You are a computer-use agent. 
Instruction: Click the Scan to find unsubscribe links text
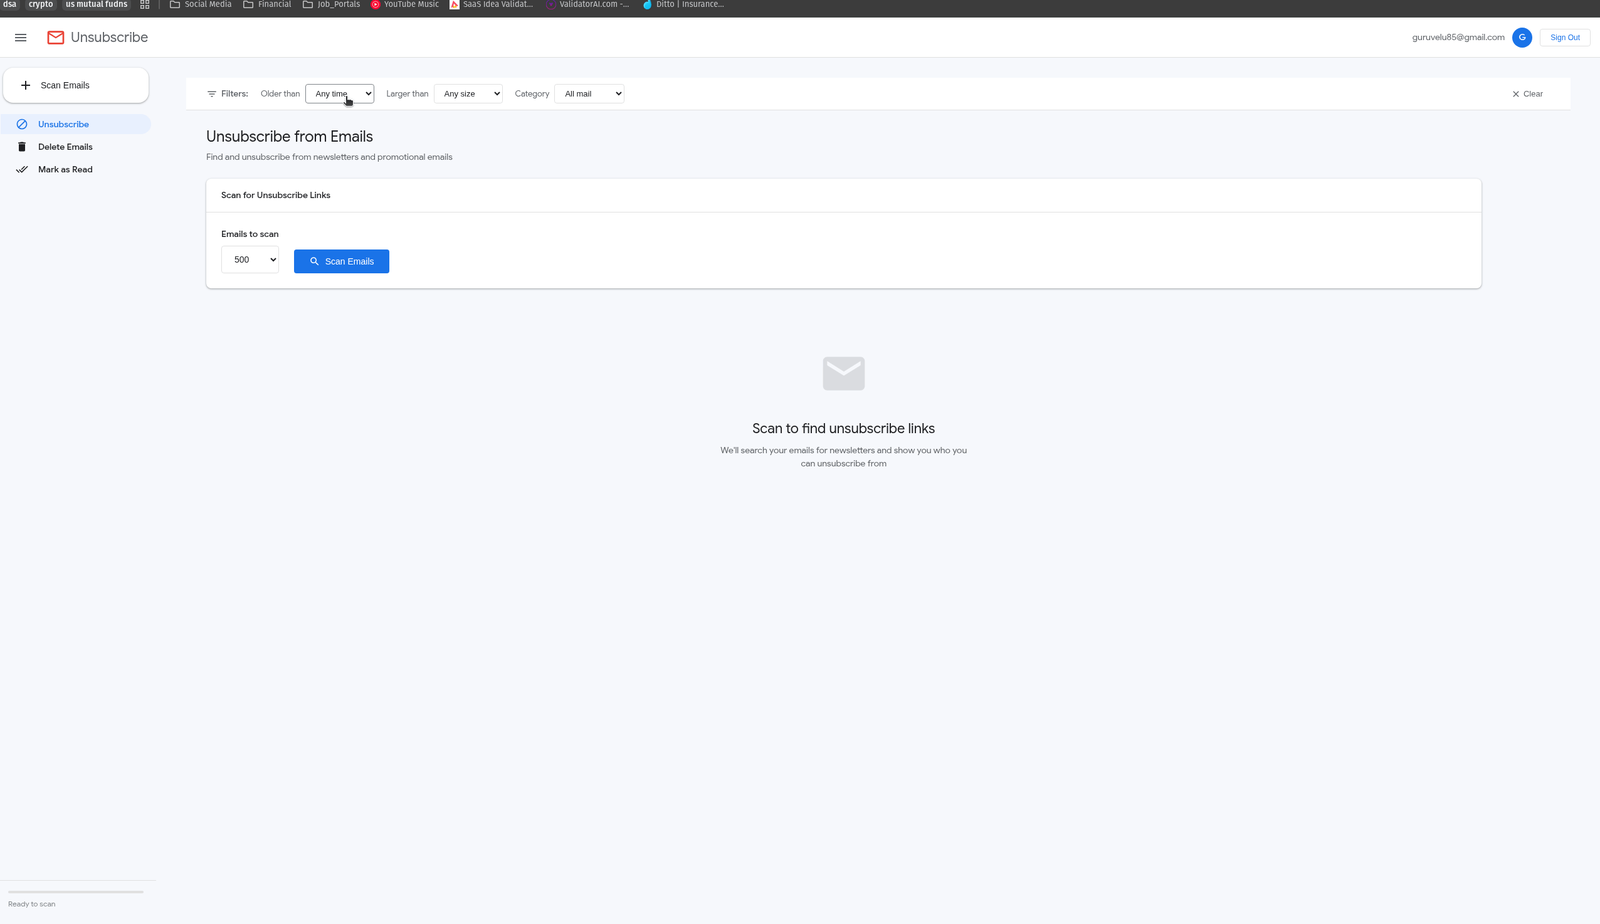point(844,429)
